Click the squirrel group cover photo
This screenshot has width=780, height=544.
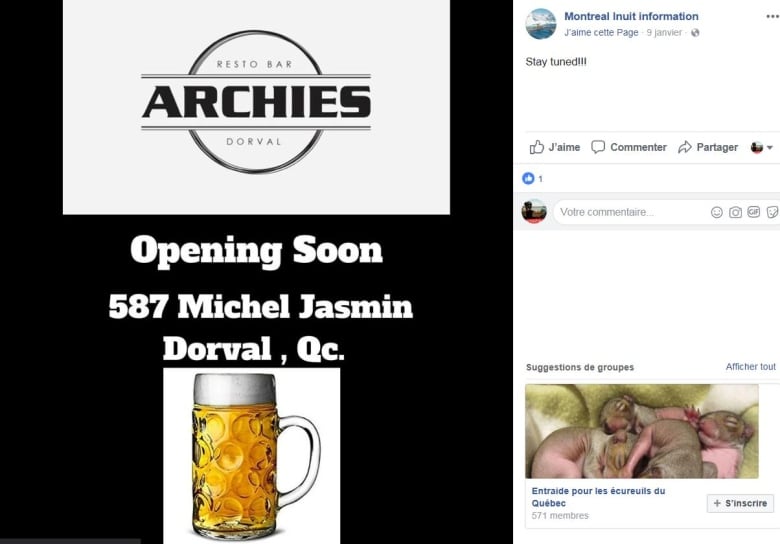click(642, 431)
